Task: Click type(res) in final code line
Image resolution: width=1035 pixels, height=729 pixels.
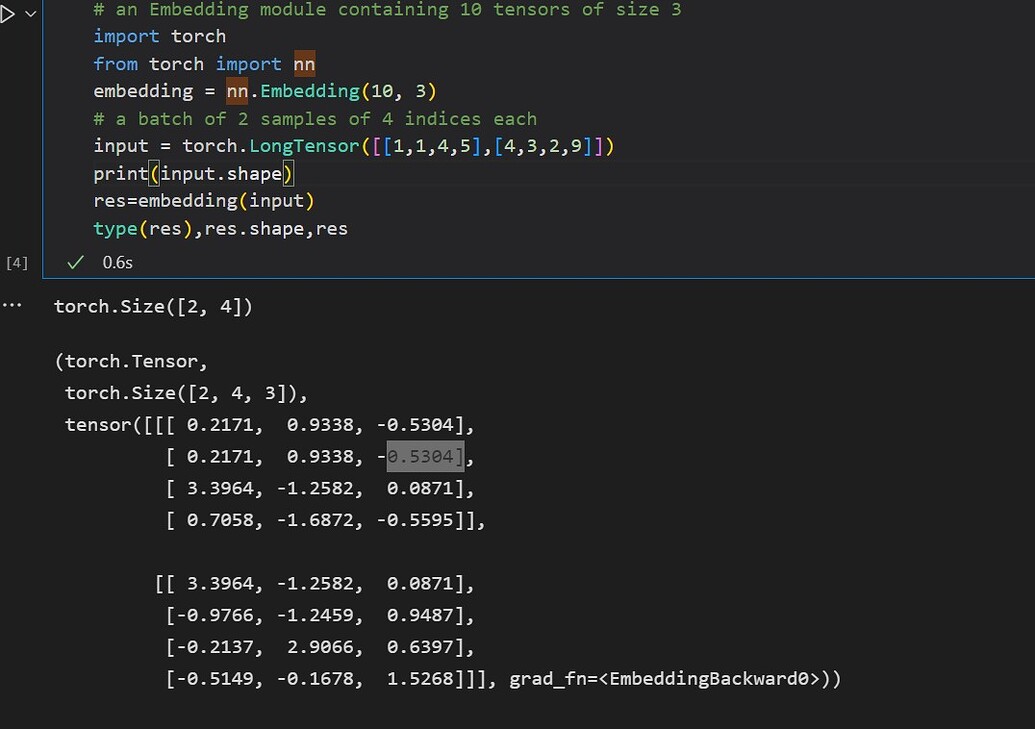Action: [x=138, y=228]
